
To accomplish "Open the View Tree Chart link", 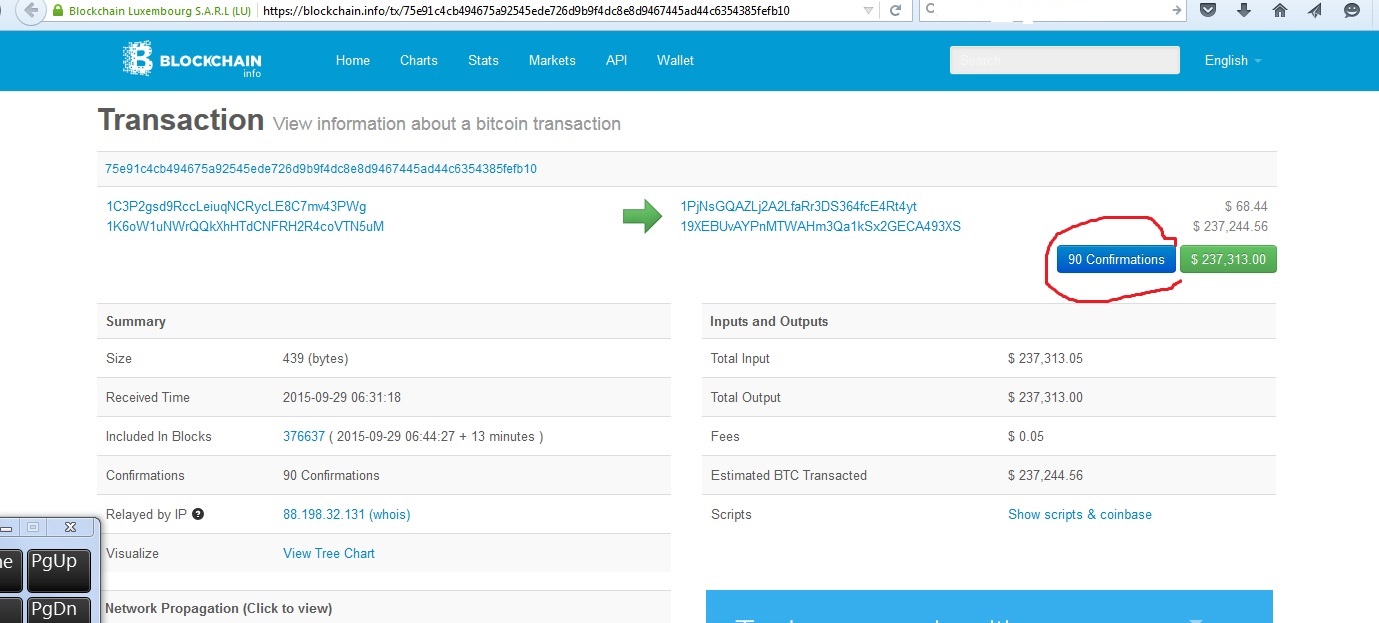I will coord(329,553).
